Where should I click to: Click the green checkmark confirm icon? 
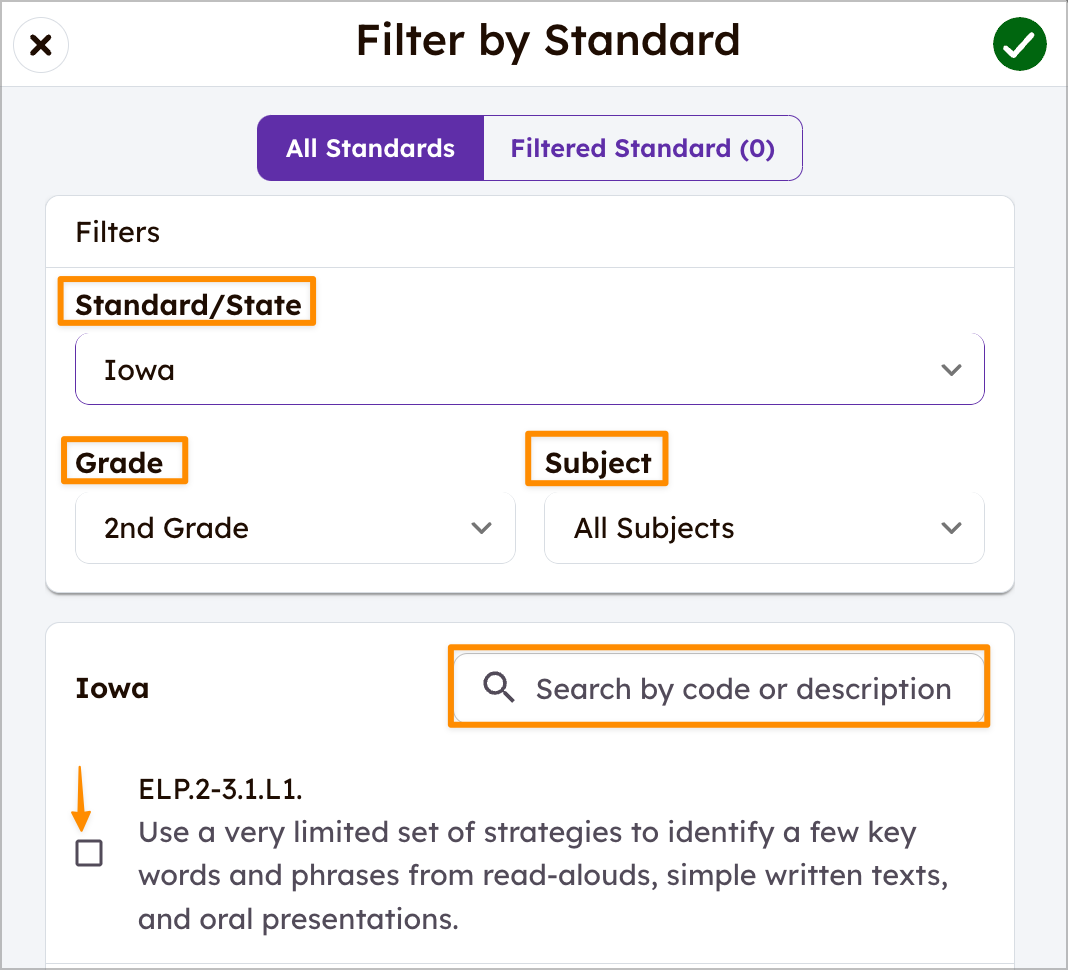(1019, 44)
